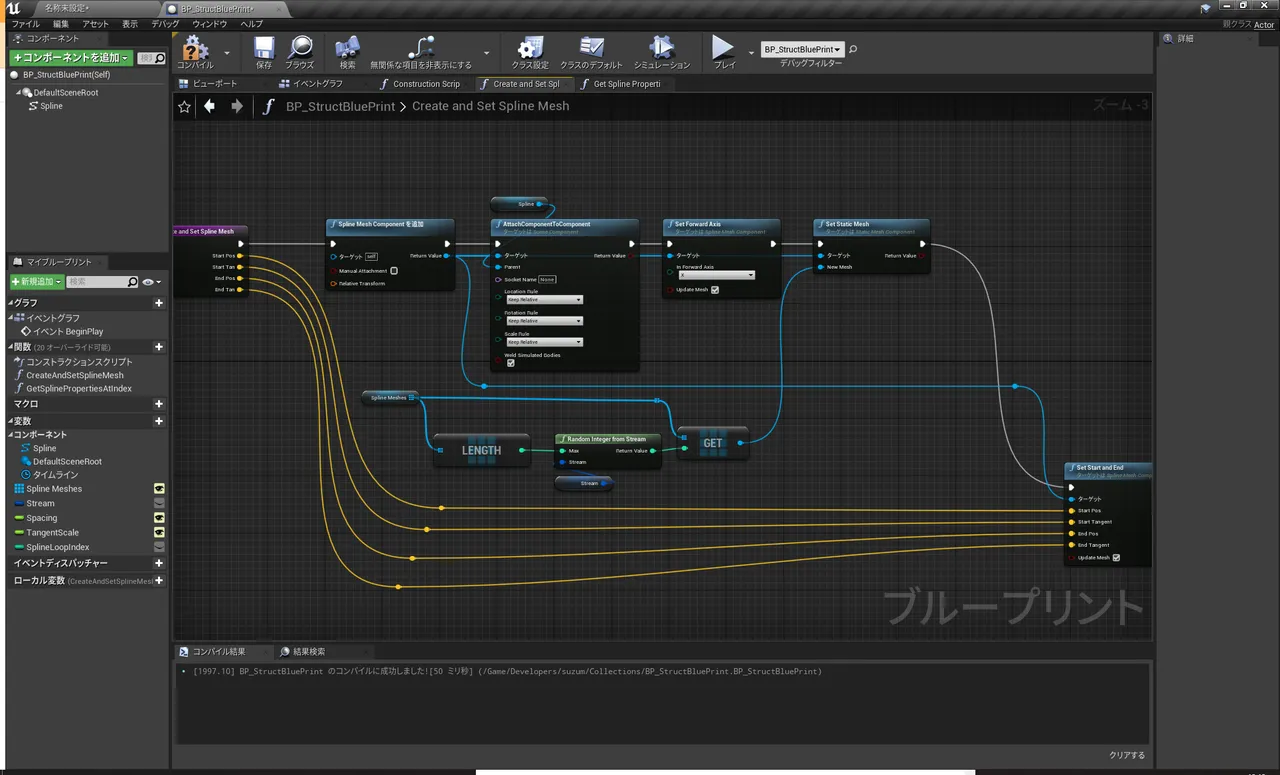Image resolution: width=1280 pixels, height=775 pixels.
Task: Open the Location Rule dropdown
Action: coord(544,300)
